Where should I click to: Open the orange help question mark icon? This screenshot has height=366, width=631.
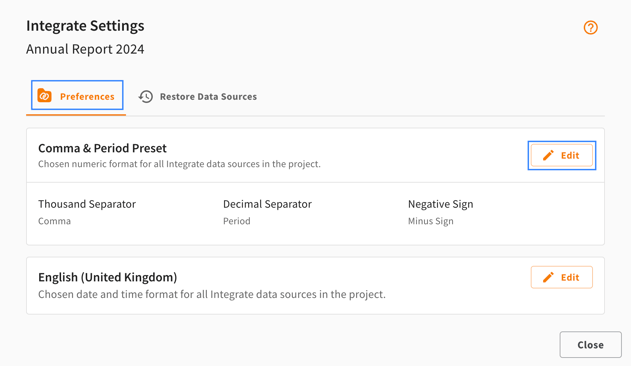coord(590,28)
